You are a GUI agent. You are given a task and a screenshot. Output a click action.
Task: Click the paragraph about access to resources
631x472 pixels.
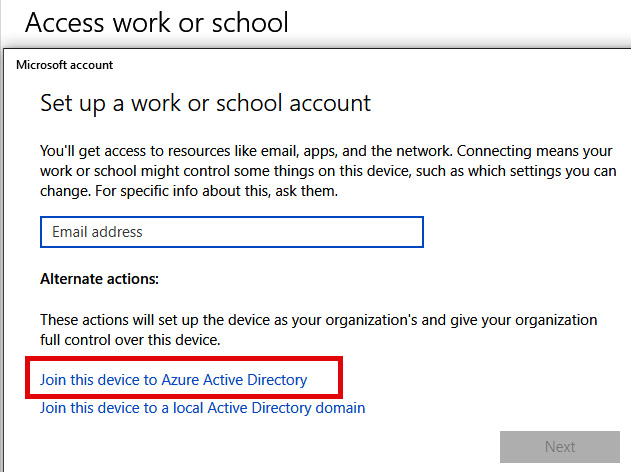click(328, 171)
